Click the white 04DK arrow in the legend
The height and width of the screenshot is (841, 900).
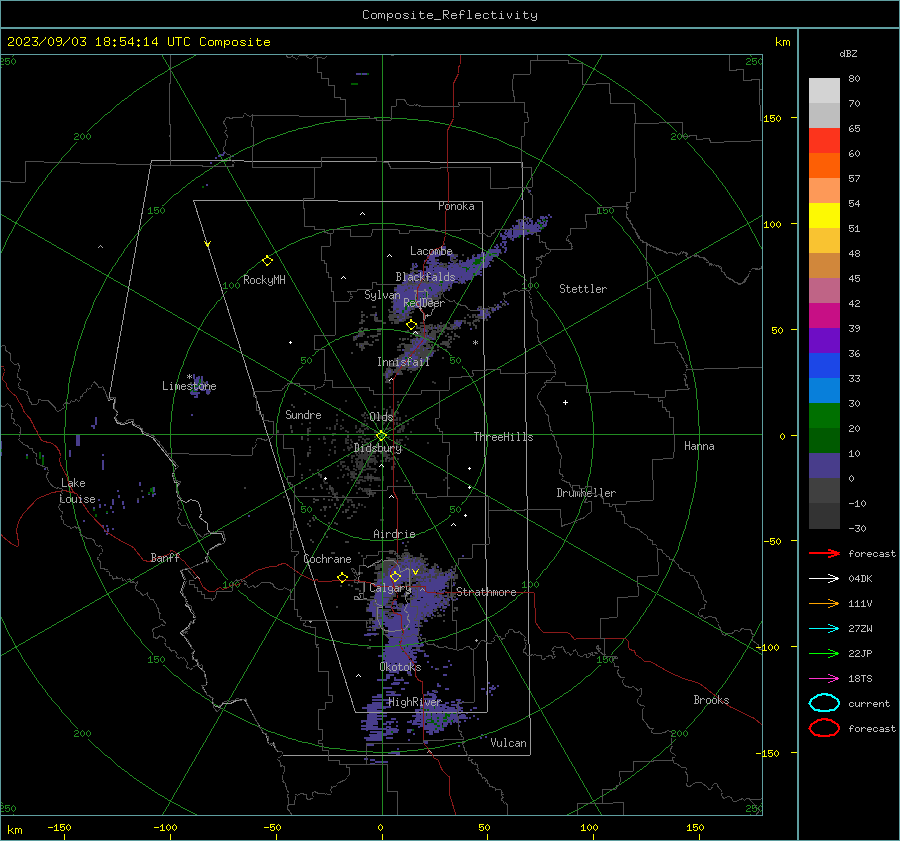pos(824,579)
